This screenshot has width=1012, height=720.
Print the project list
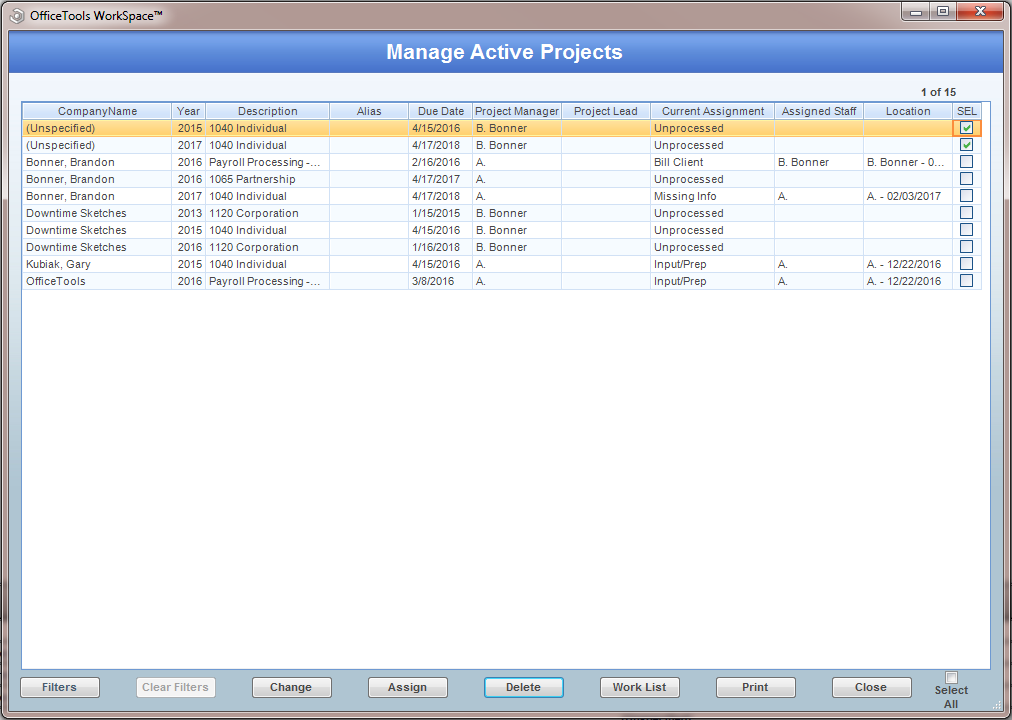(x=755, y=687)
